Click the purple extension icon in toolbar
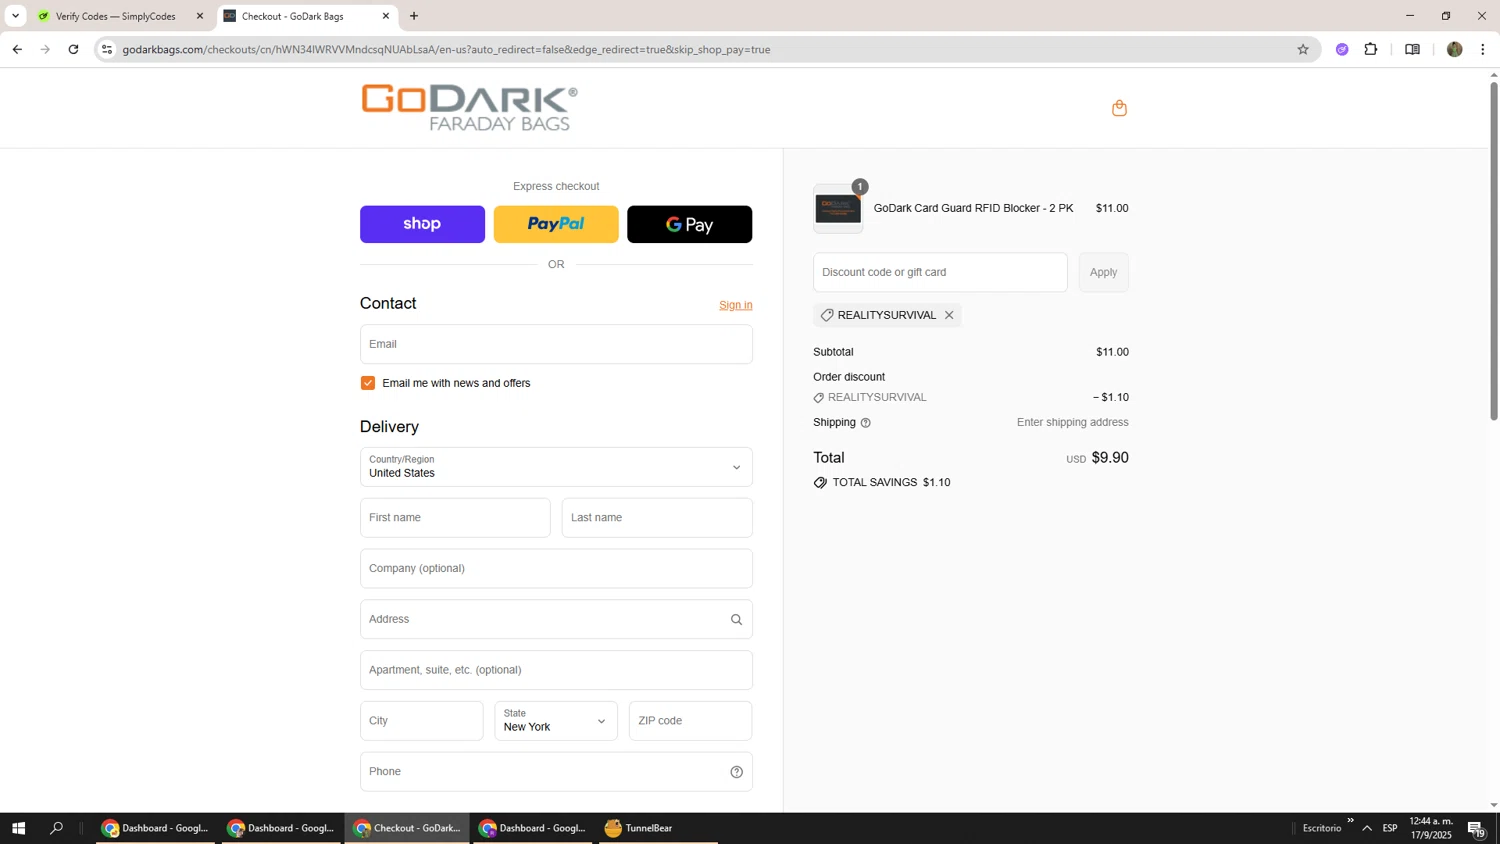 [1342, 49]
